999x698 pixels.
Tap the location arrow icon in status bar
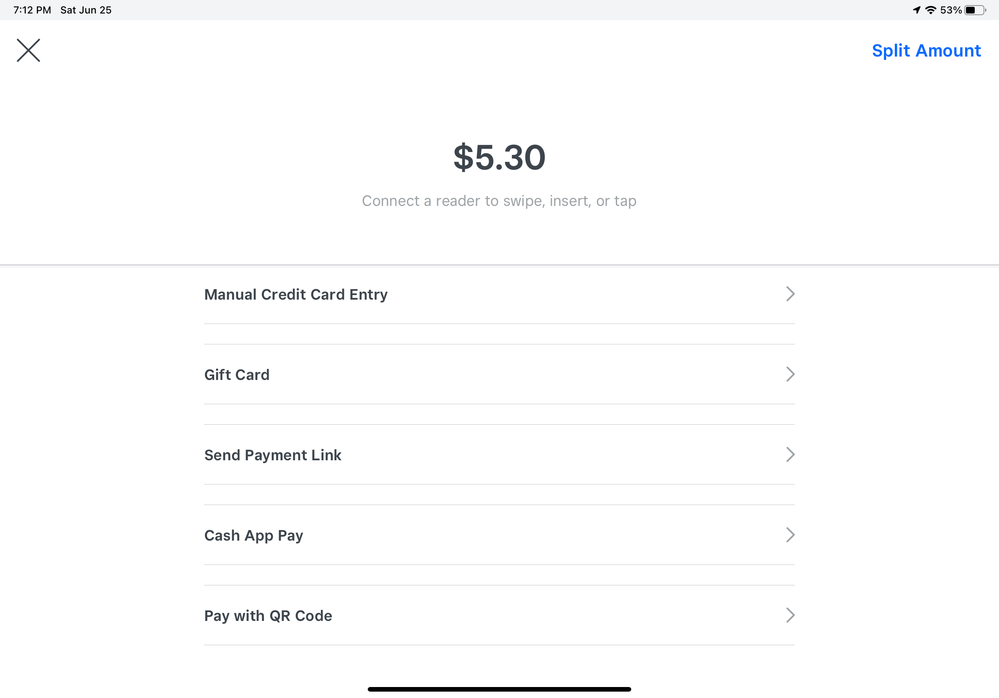coord(916,10)
